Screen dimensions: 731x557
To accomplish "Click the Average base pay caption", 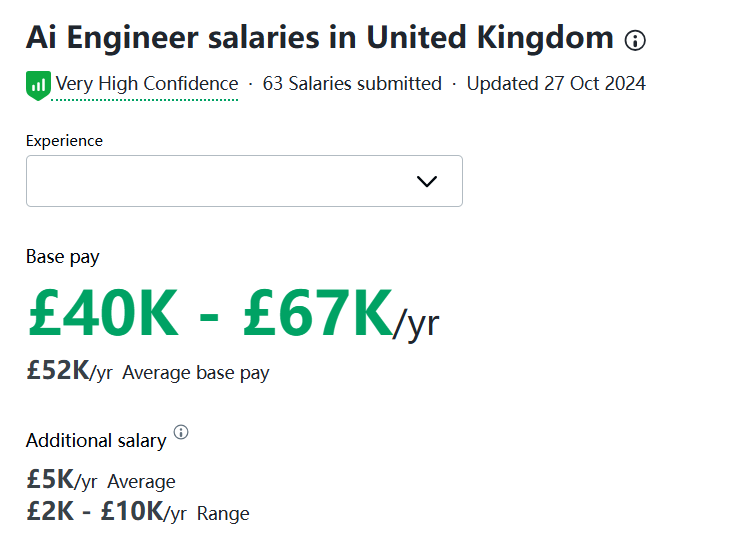I will pyautogui.click(x=196, y=373).
